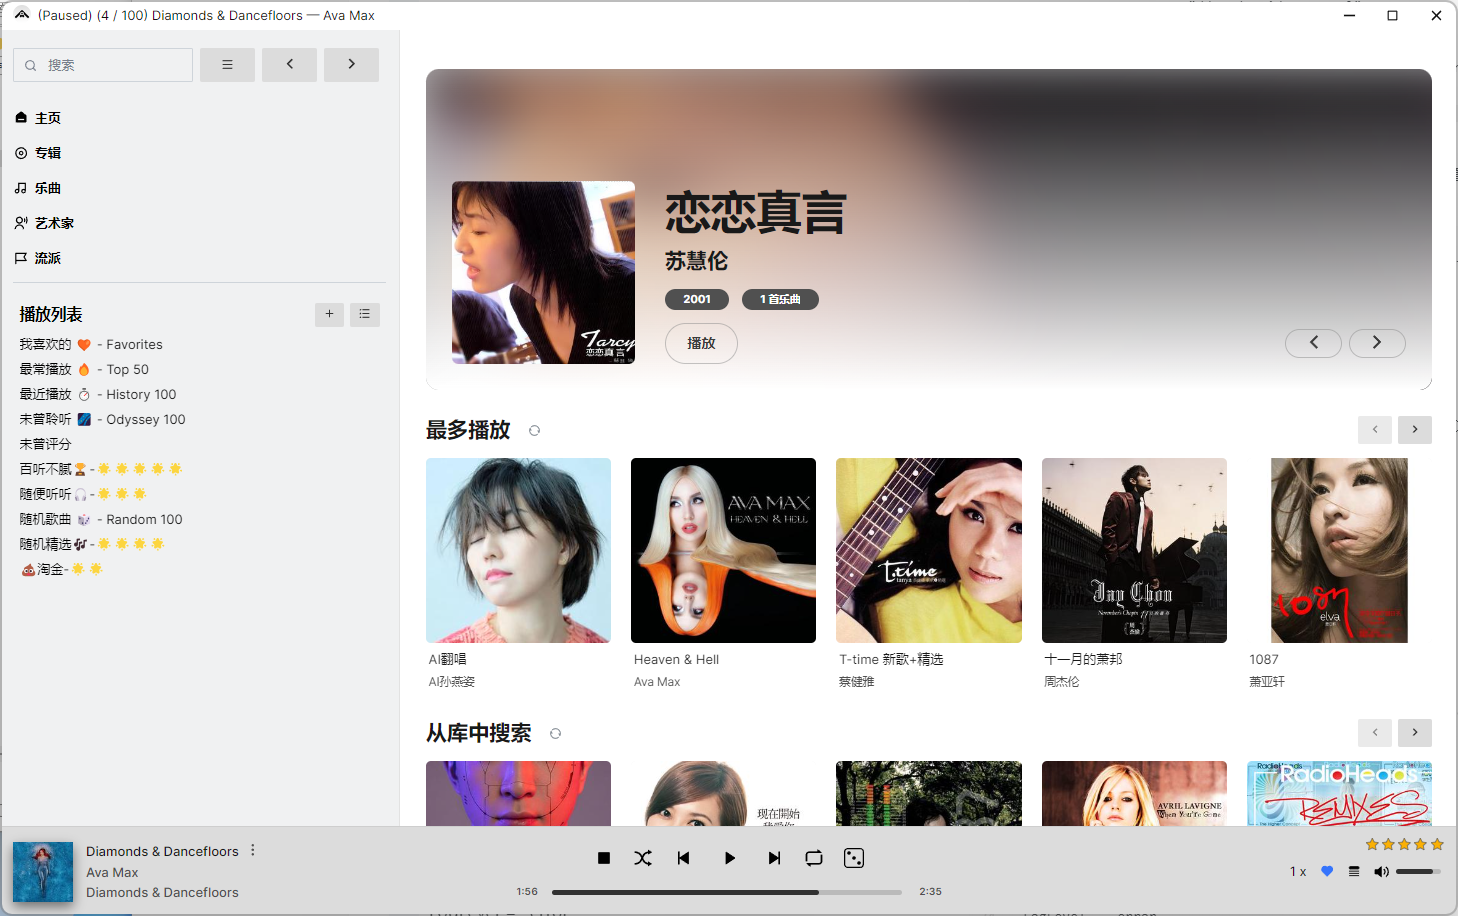Image resolution: width=1458 pixels, height=916 pixels.
Task: Open 未曾聆听 Odyssey 100 playlist
Action: pyautogui.click(x=102, y=419)
